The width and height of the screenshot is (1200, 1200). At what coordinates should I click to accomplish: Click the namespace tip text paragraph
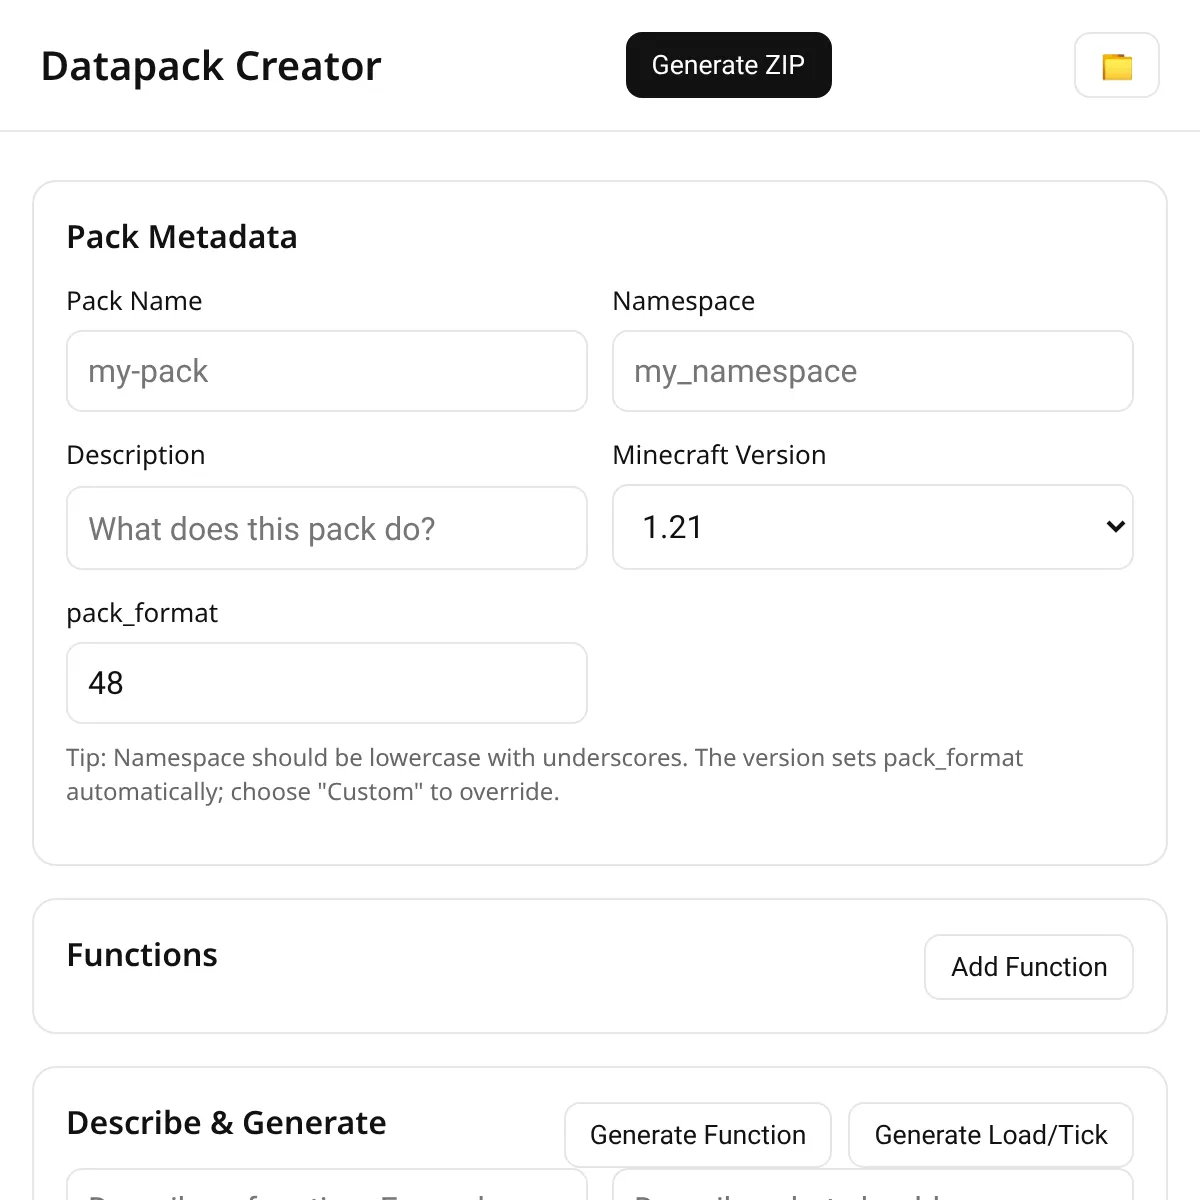click(544, 775)
